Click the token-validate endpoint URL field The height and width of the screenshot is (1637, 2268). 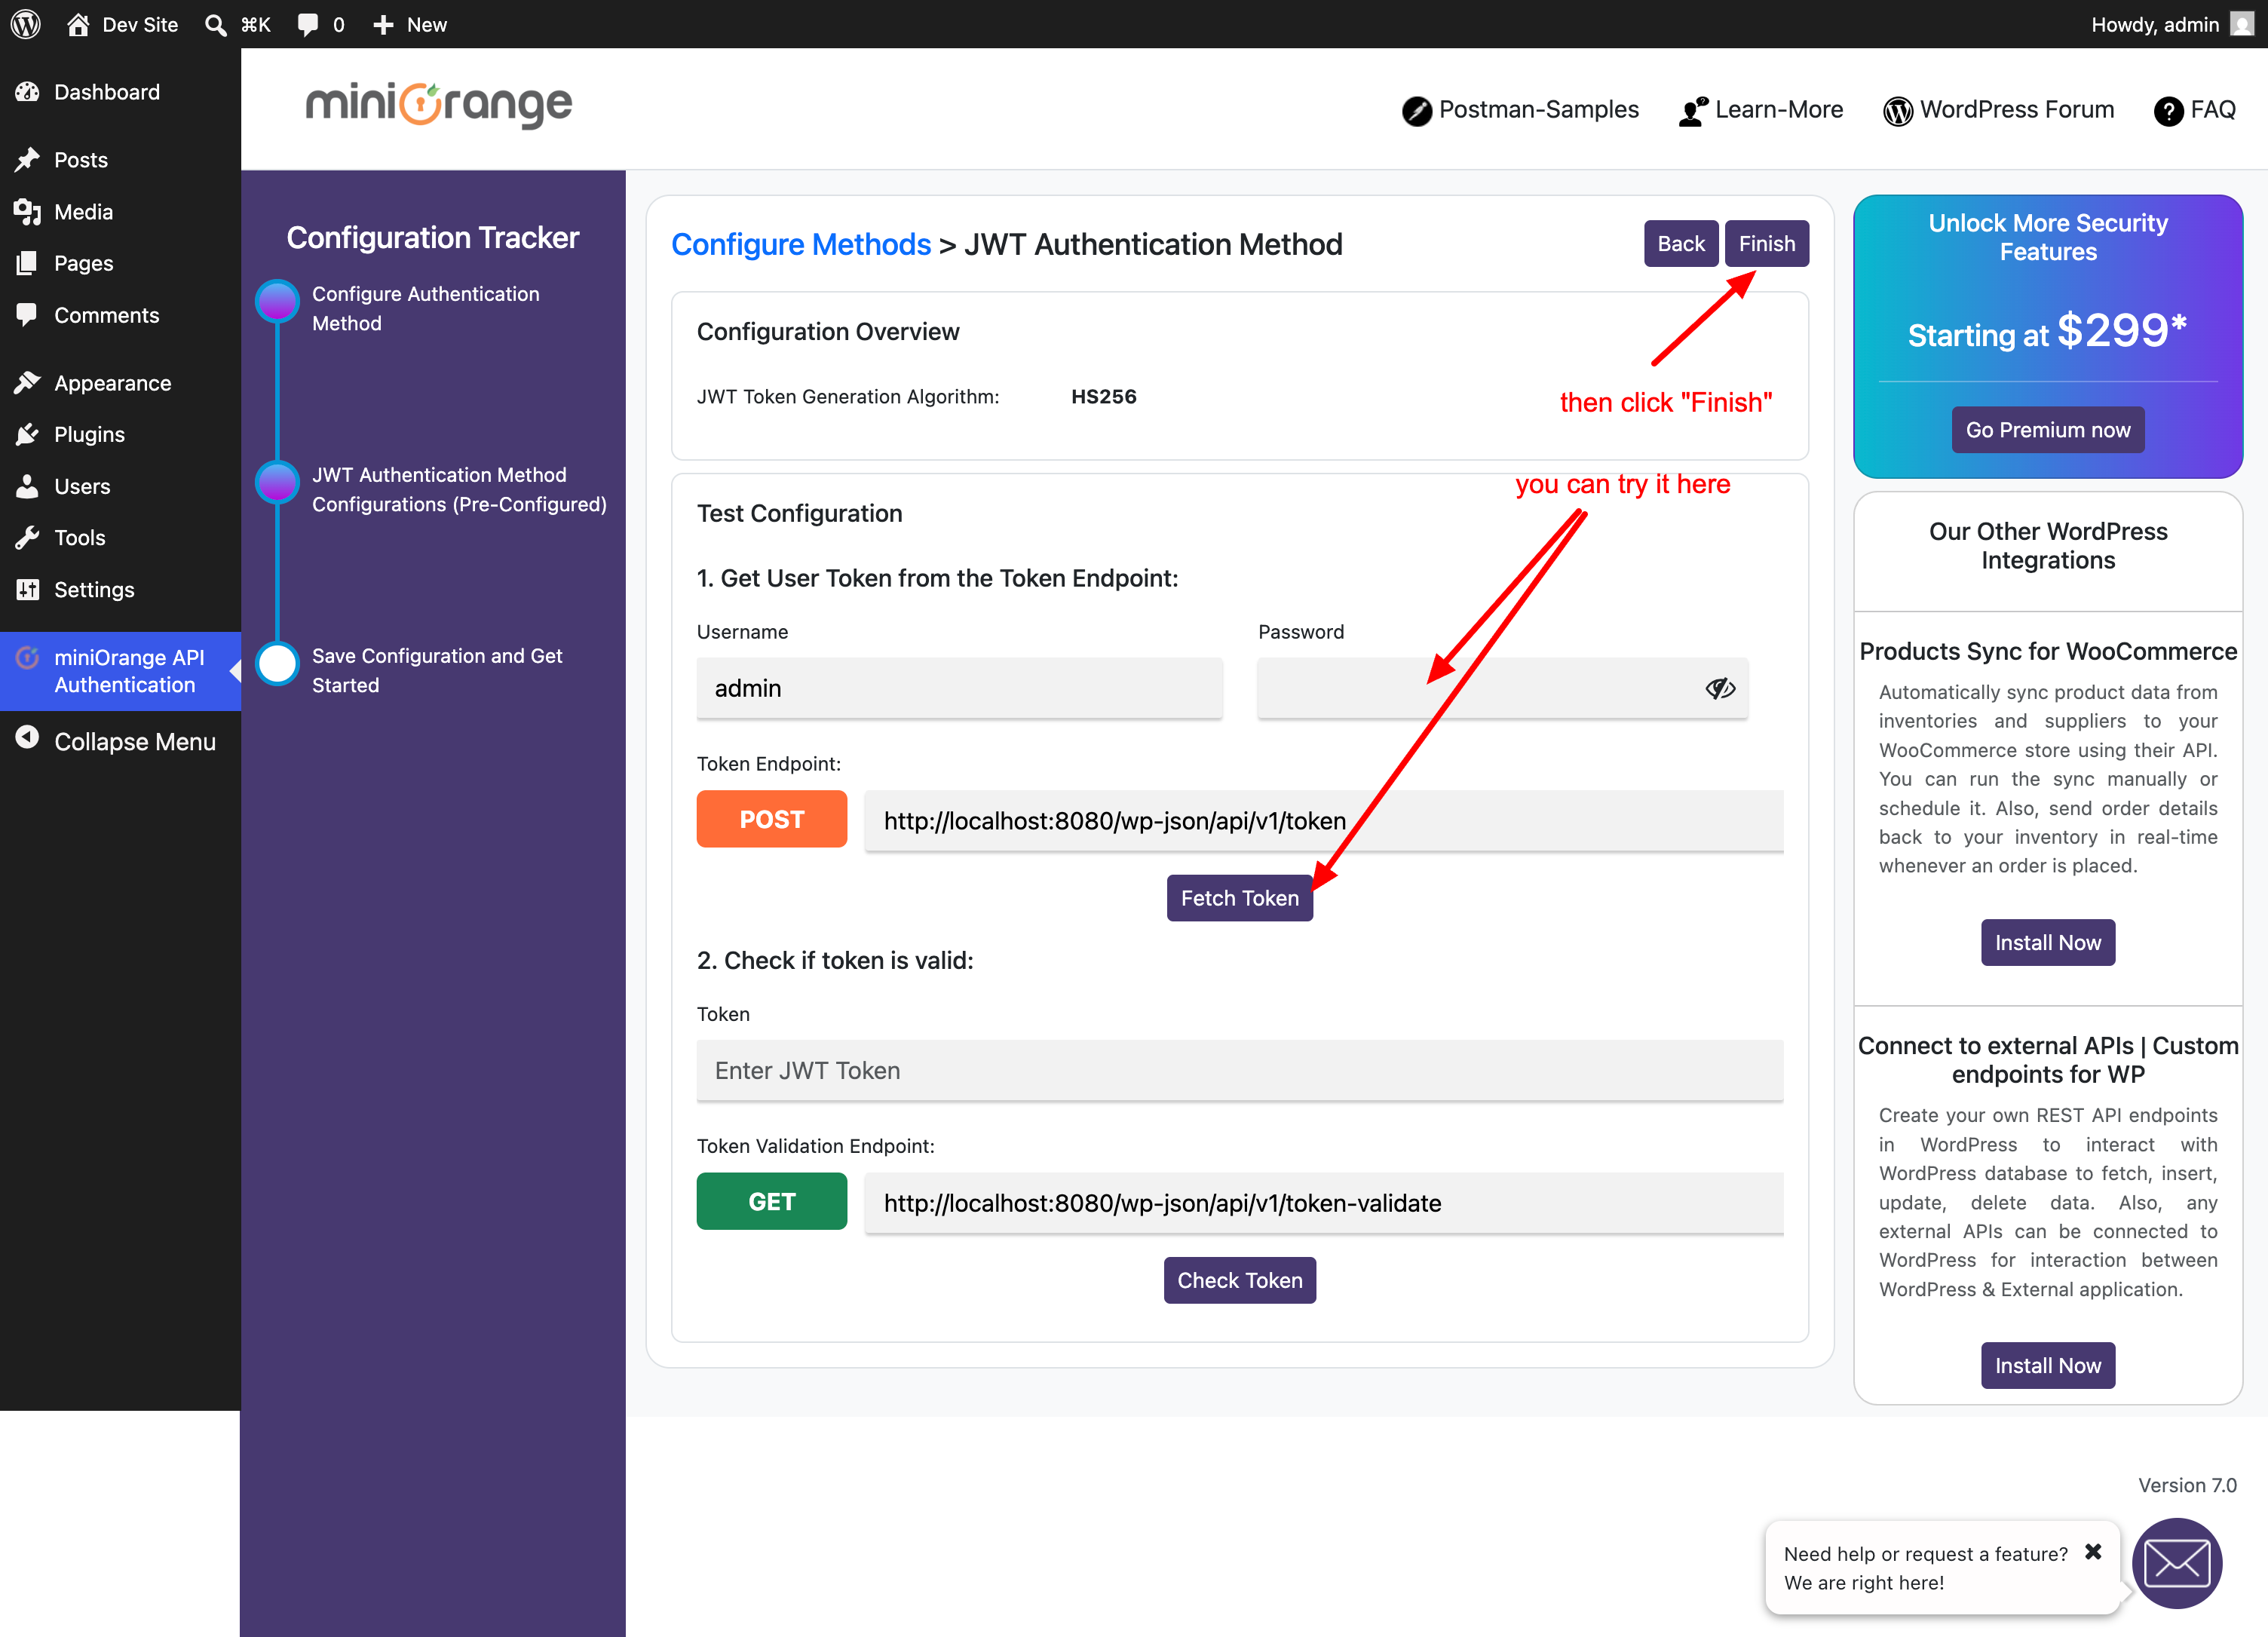coord(1324,1203)
